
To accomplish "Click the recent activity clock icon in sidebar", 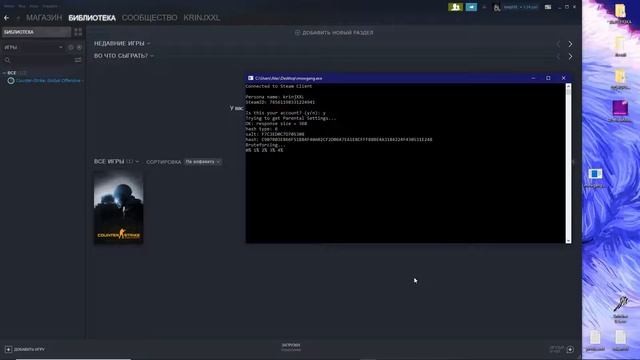I will tap(71, 47).
